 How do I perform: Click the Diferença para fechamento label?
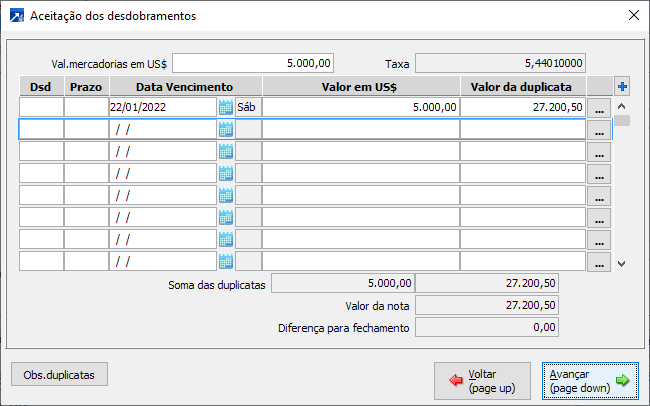tap(344, 328)
